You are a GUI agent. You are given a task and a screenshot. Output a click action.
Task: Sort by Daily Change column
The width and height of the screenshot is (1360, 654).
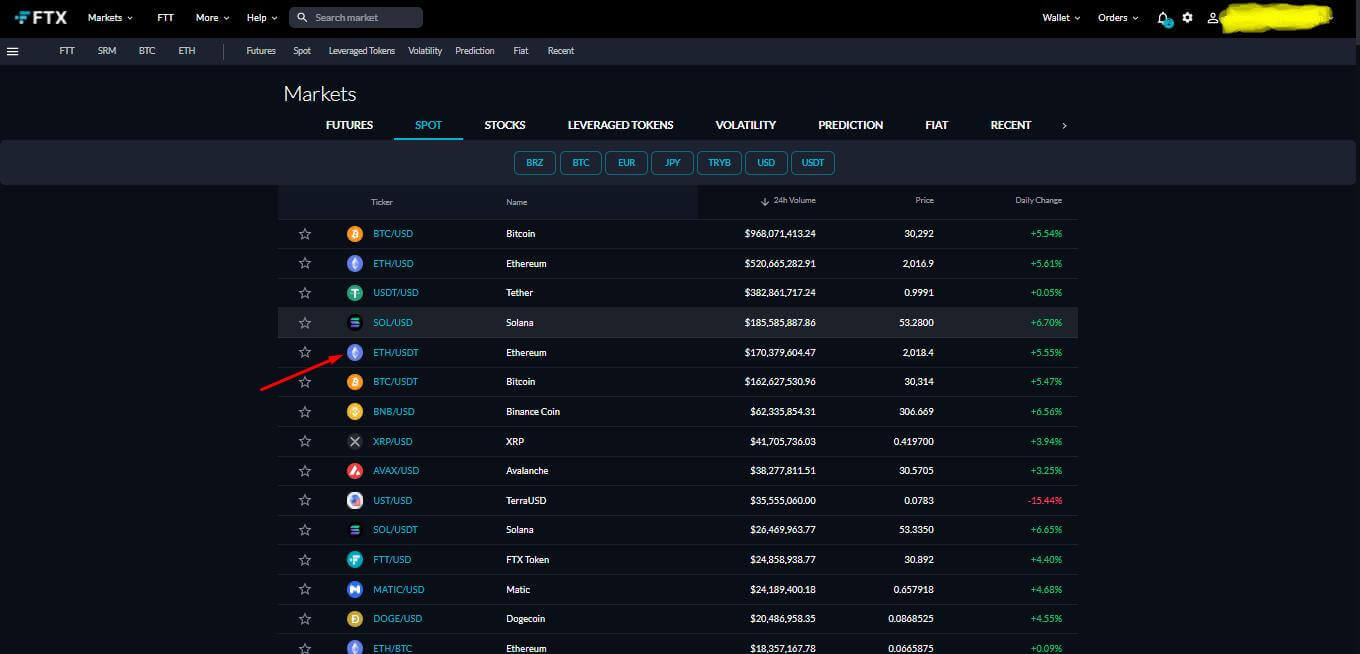pos(1039,201)
